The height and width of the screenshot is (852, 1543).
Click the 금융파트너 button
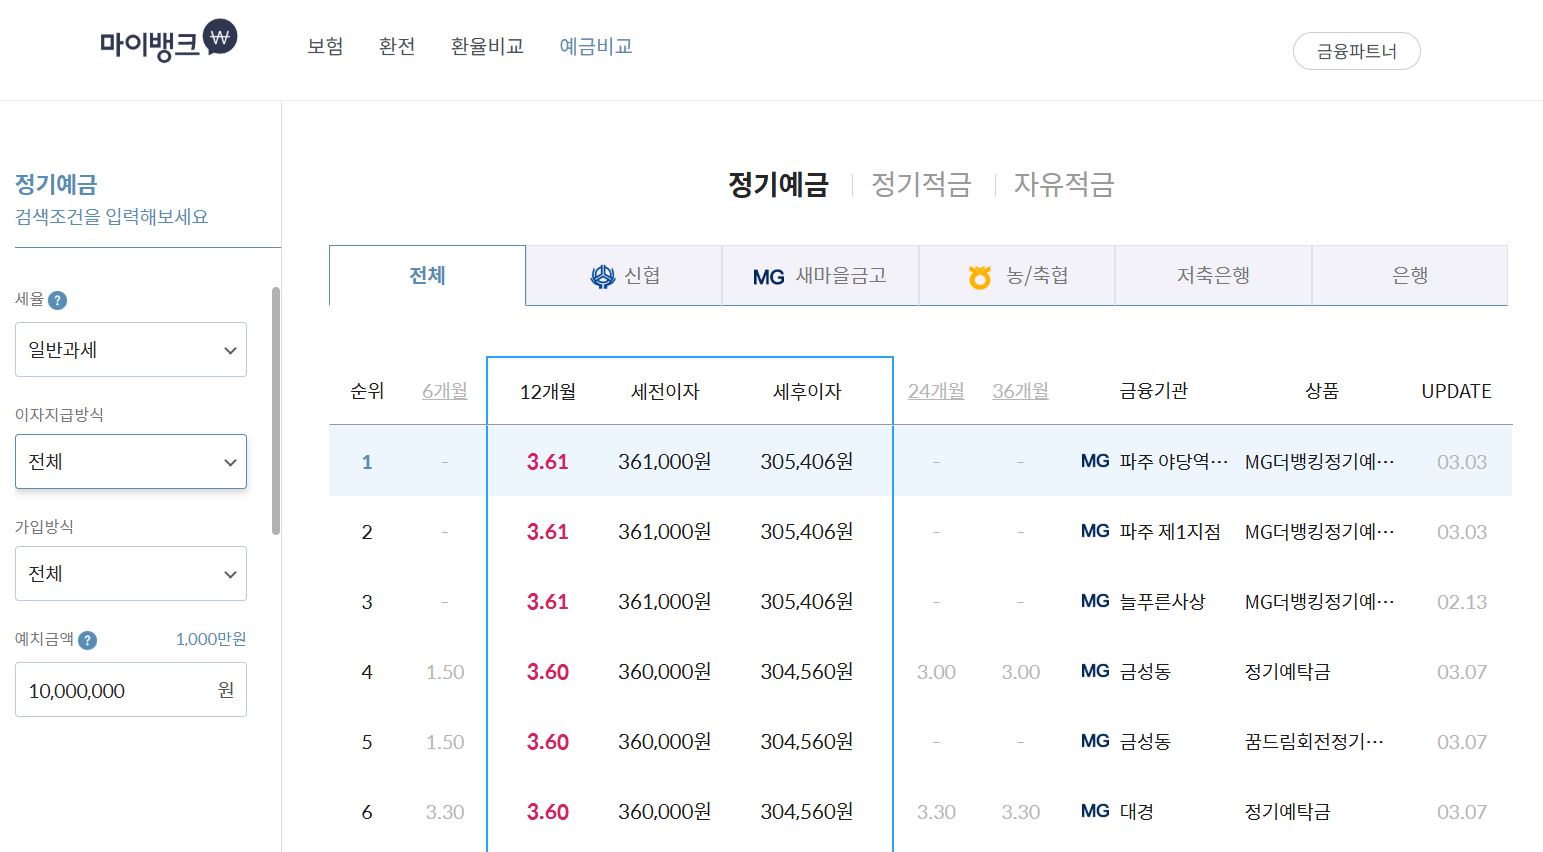(1356, 51)
